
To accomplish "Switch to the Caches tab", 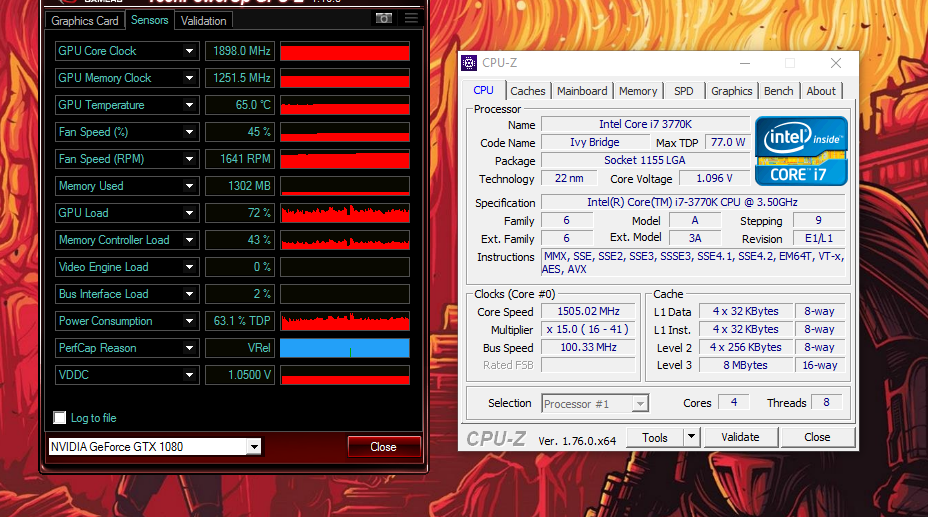I will click(x=527, y=91).
